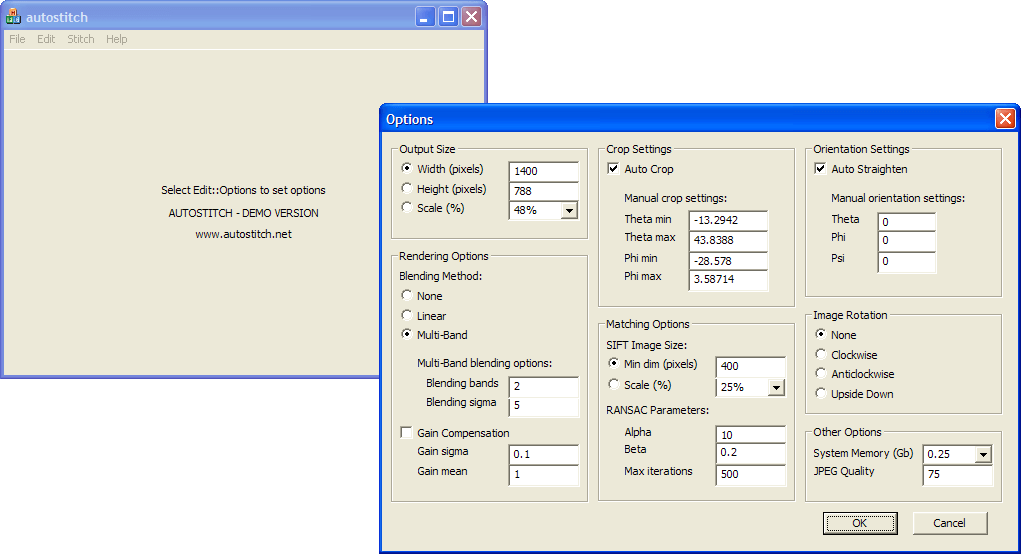Viewport: 1021px width, 554px height.
Task: Toggle the Auto Crop checkbox
Action: 613,169
